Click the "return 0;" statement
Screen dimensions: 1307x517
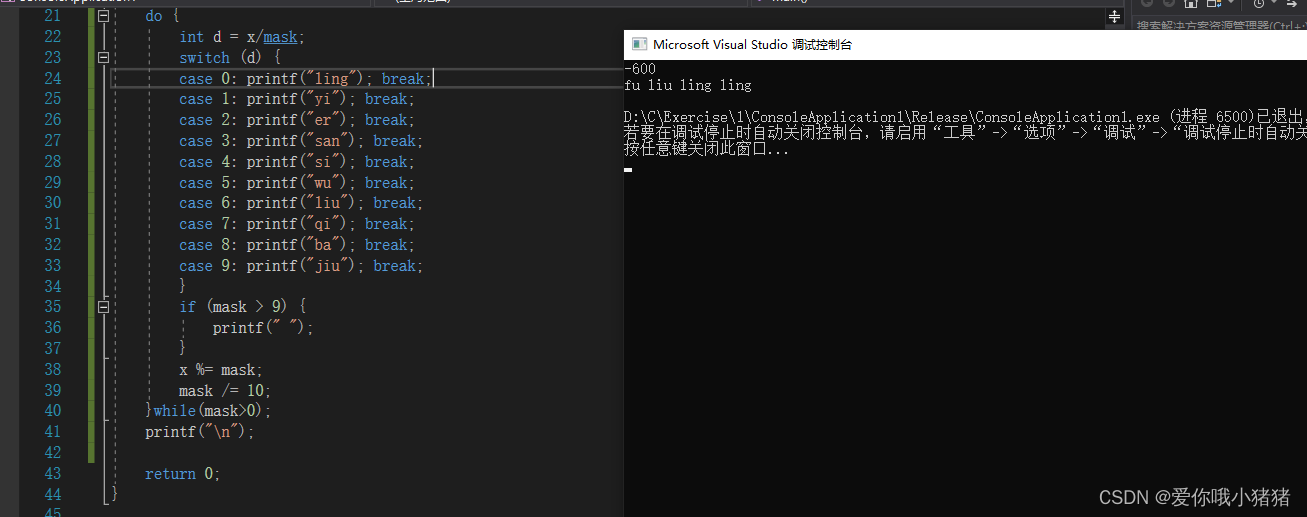click(182, 474)
